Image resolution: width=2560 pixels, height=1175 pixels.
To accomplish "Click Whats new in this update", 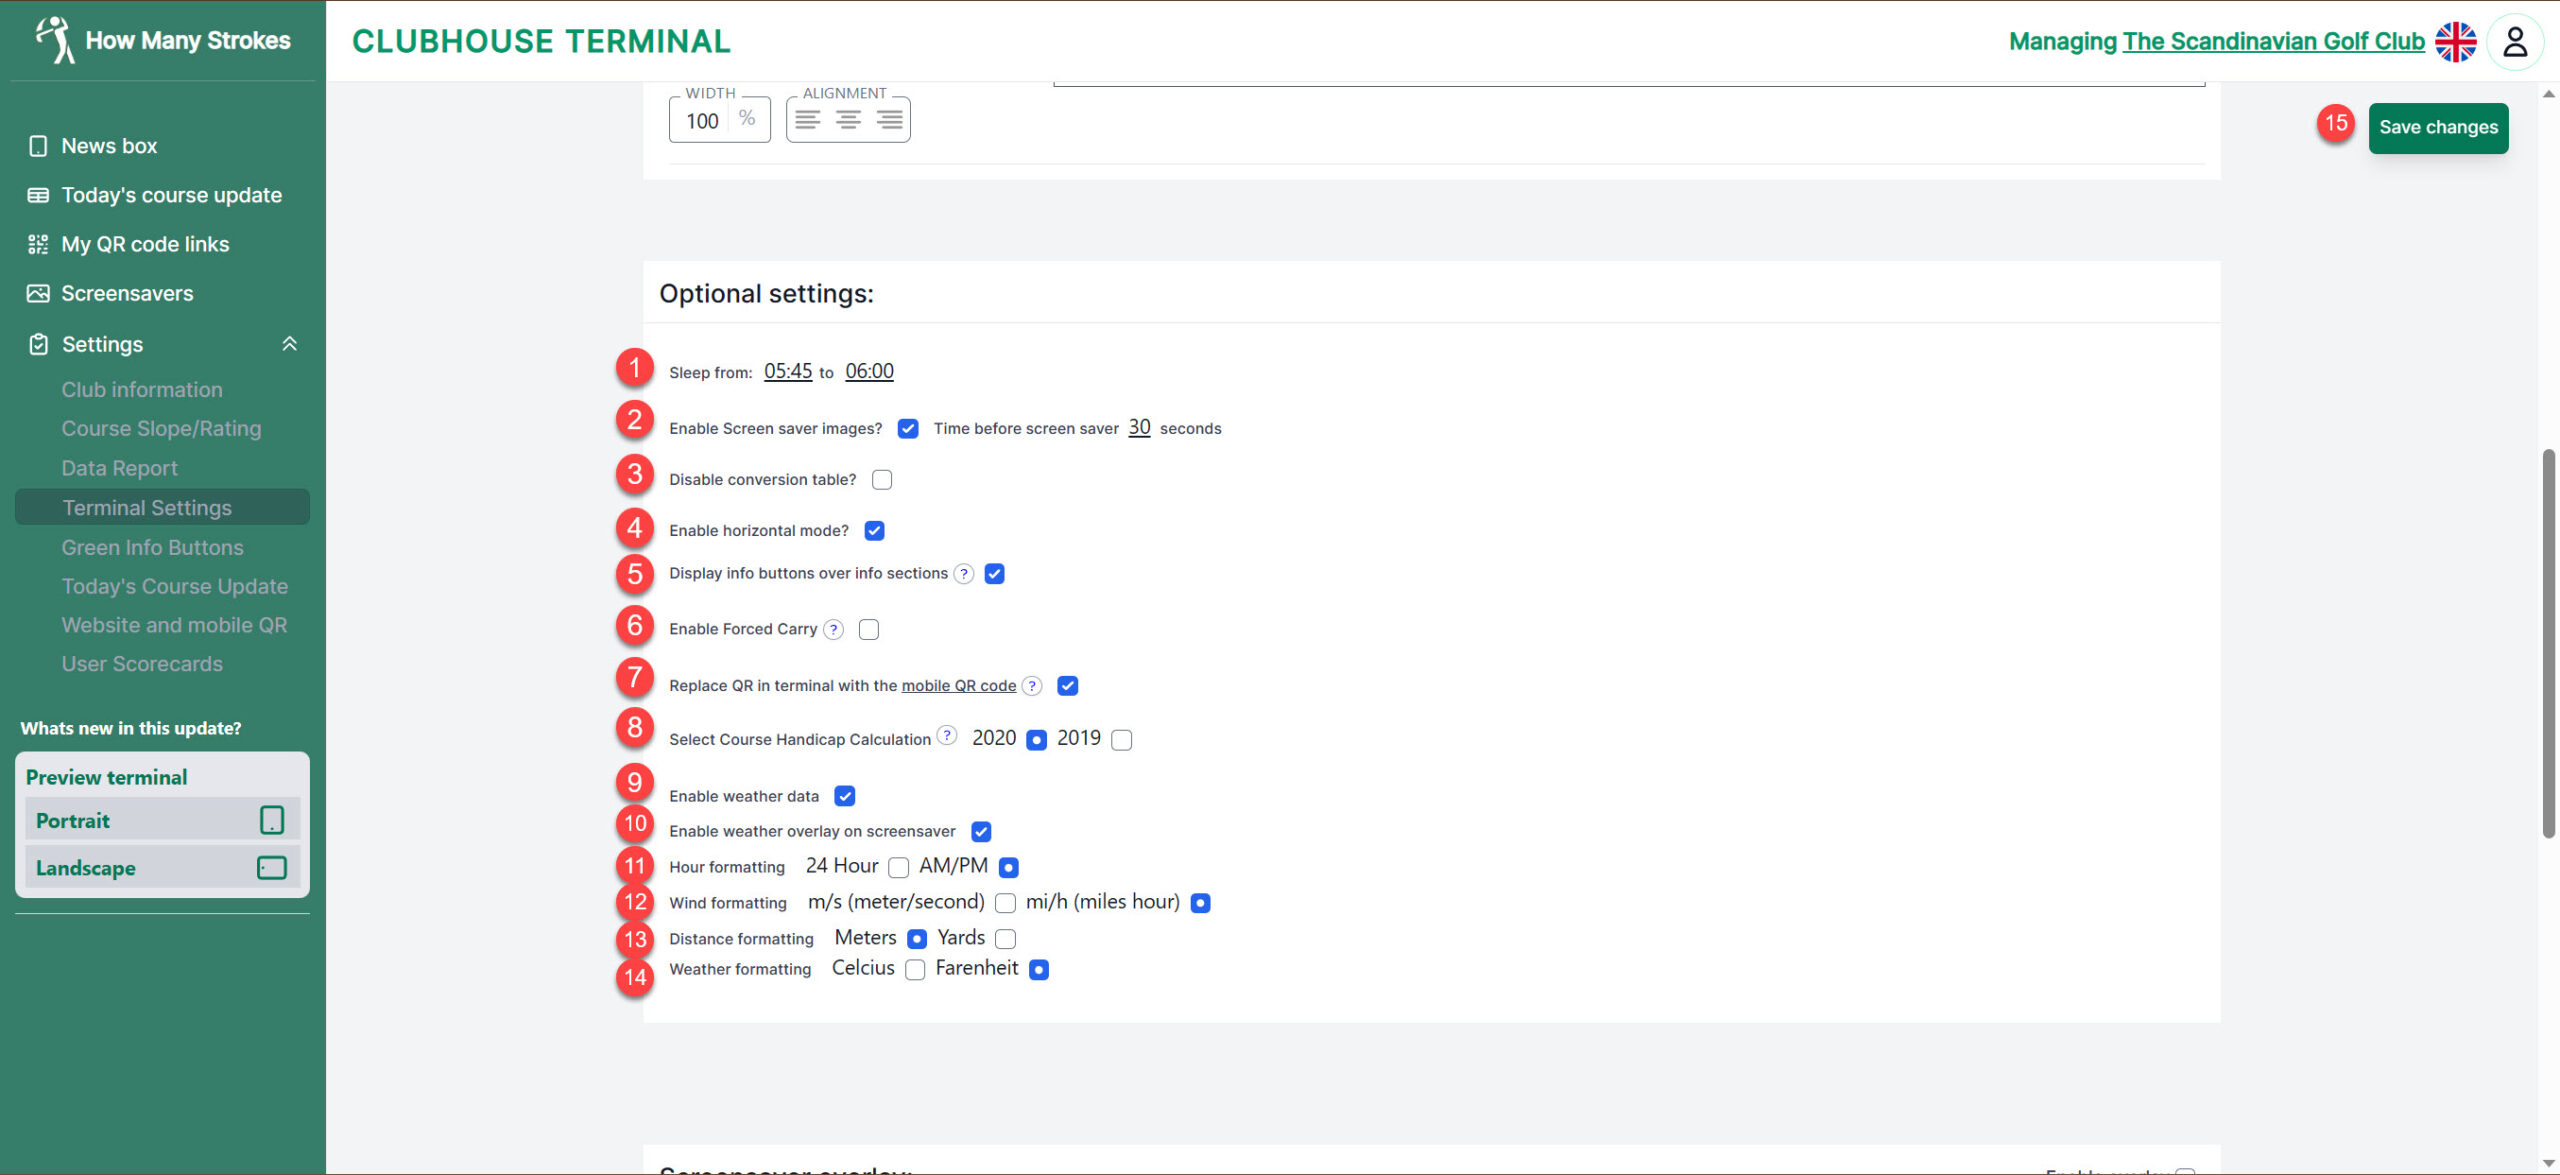I will point(131,729).
